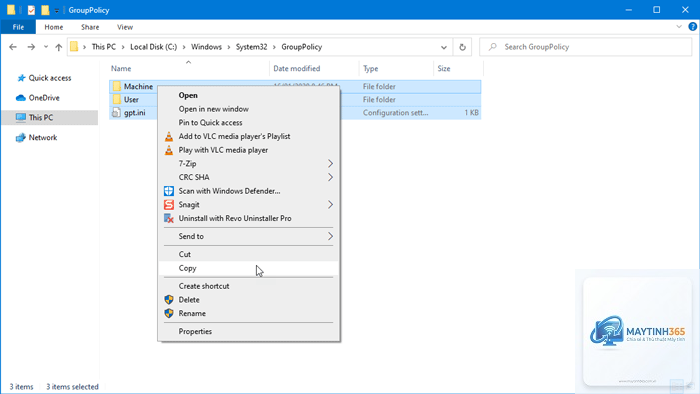
Task: Click the Revo Uninstaller icon
Action: pyautogui.click(x=169, y=219)
